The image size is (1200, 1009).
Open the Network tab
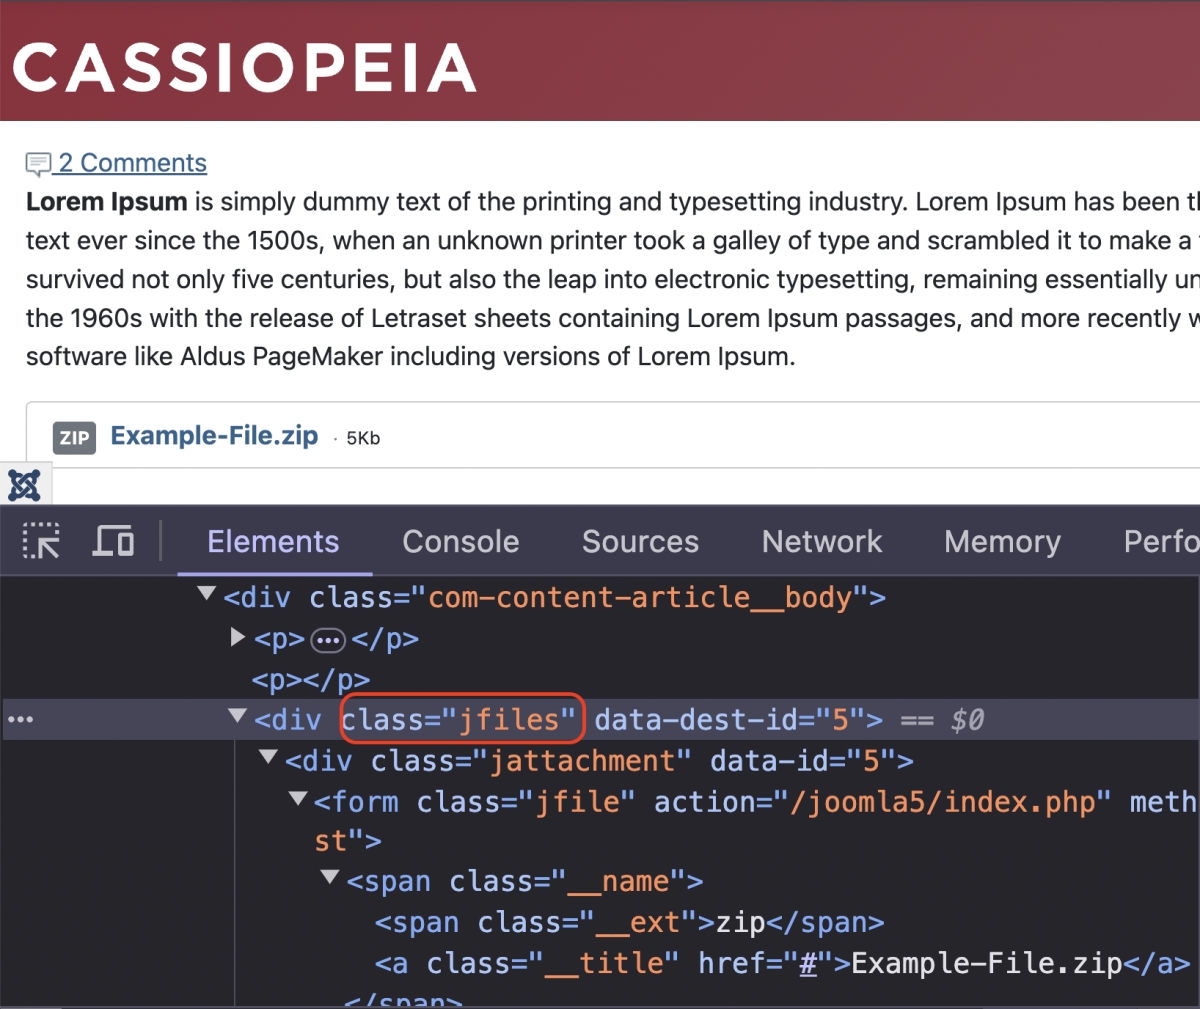pyautogui.click(x=821, y=541)
